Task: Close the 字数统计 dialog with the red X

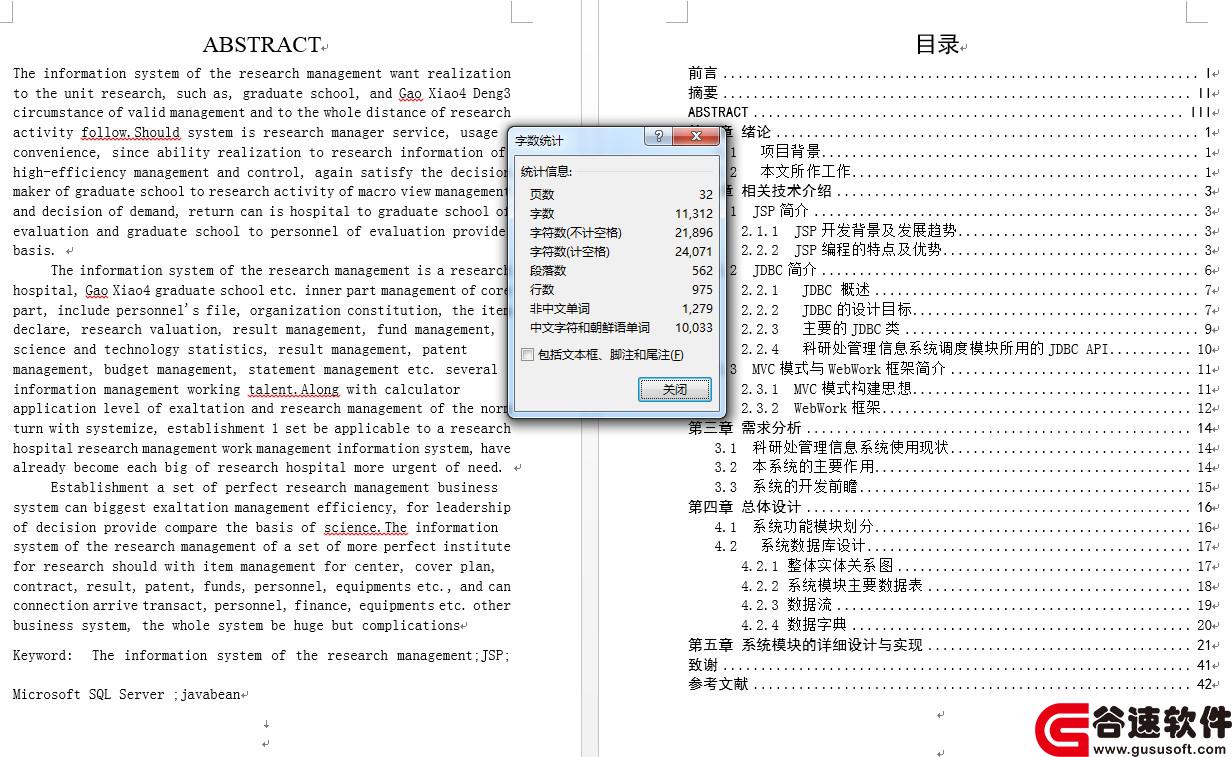Action: click(695, 137)
